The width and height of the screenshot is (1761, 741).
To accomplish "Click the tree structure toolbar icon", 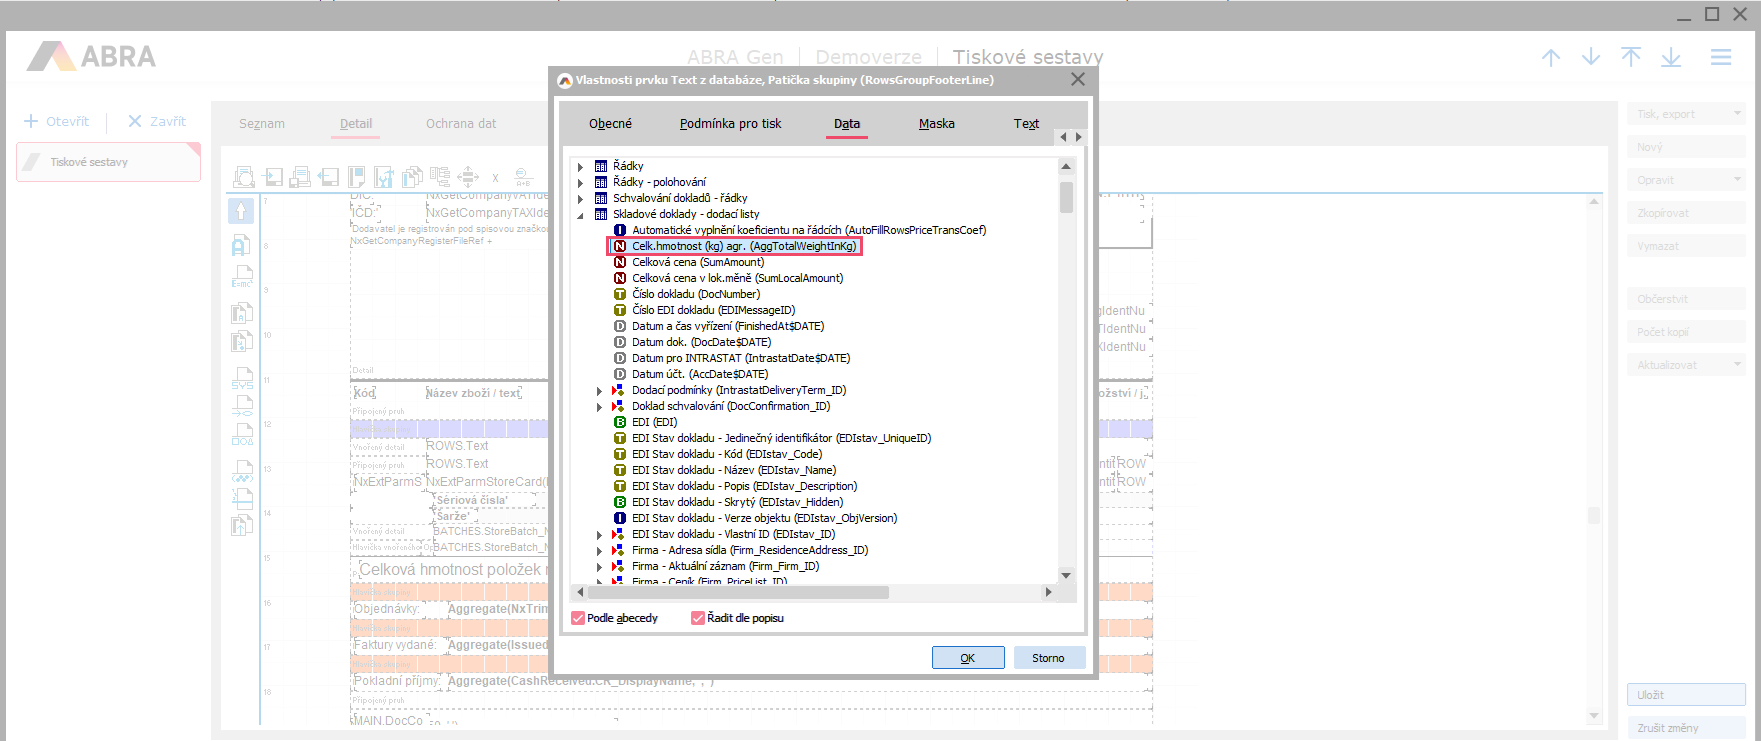I will coord(440,178).
